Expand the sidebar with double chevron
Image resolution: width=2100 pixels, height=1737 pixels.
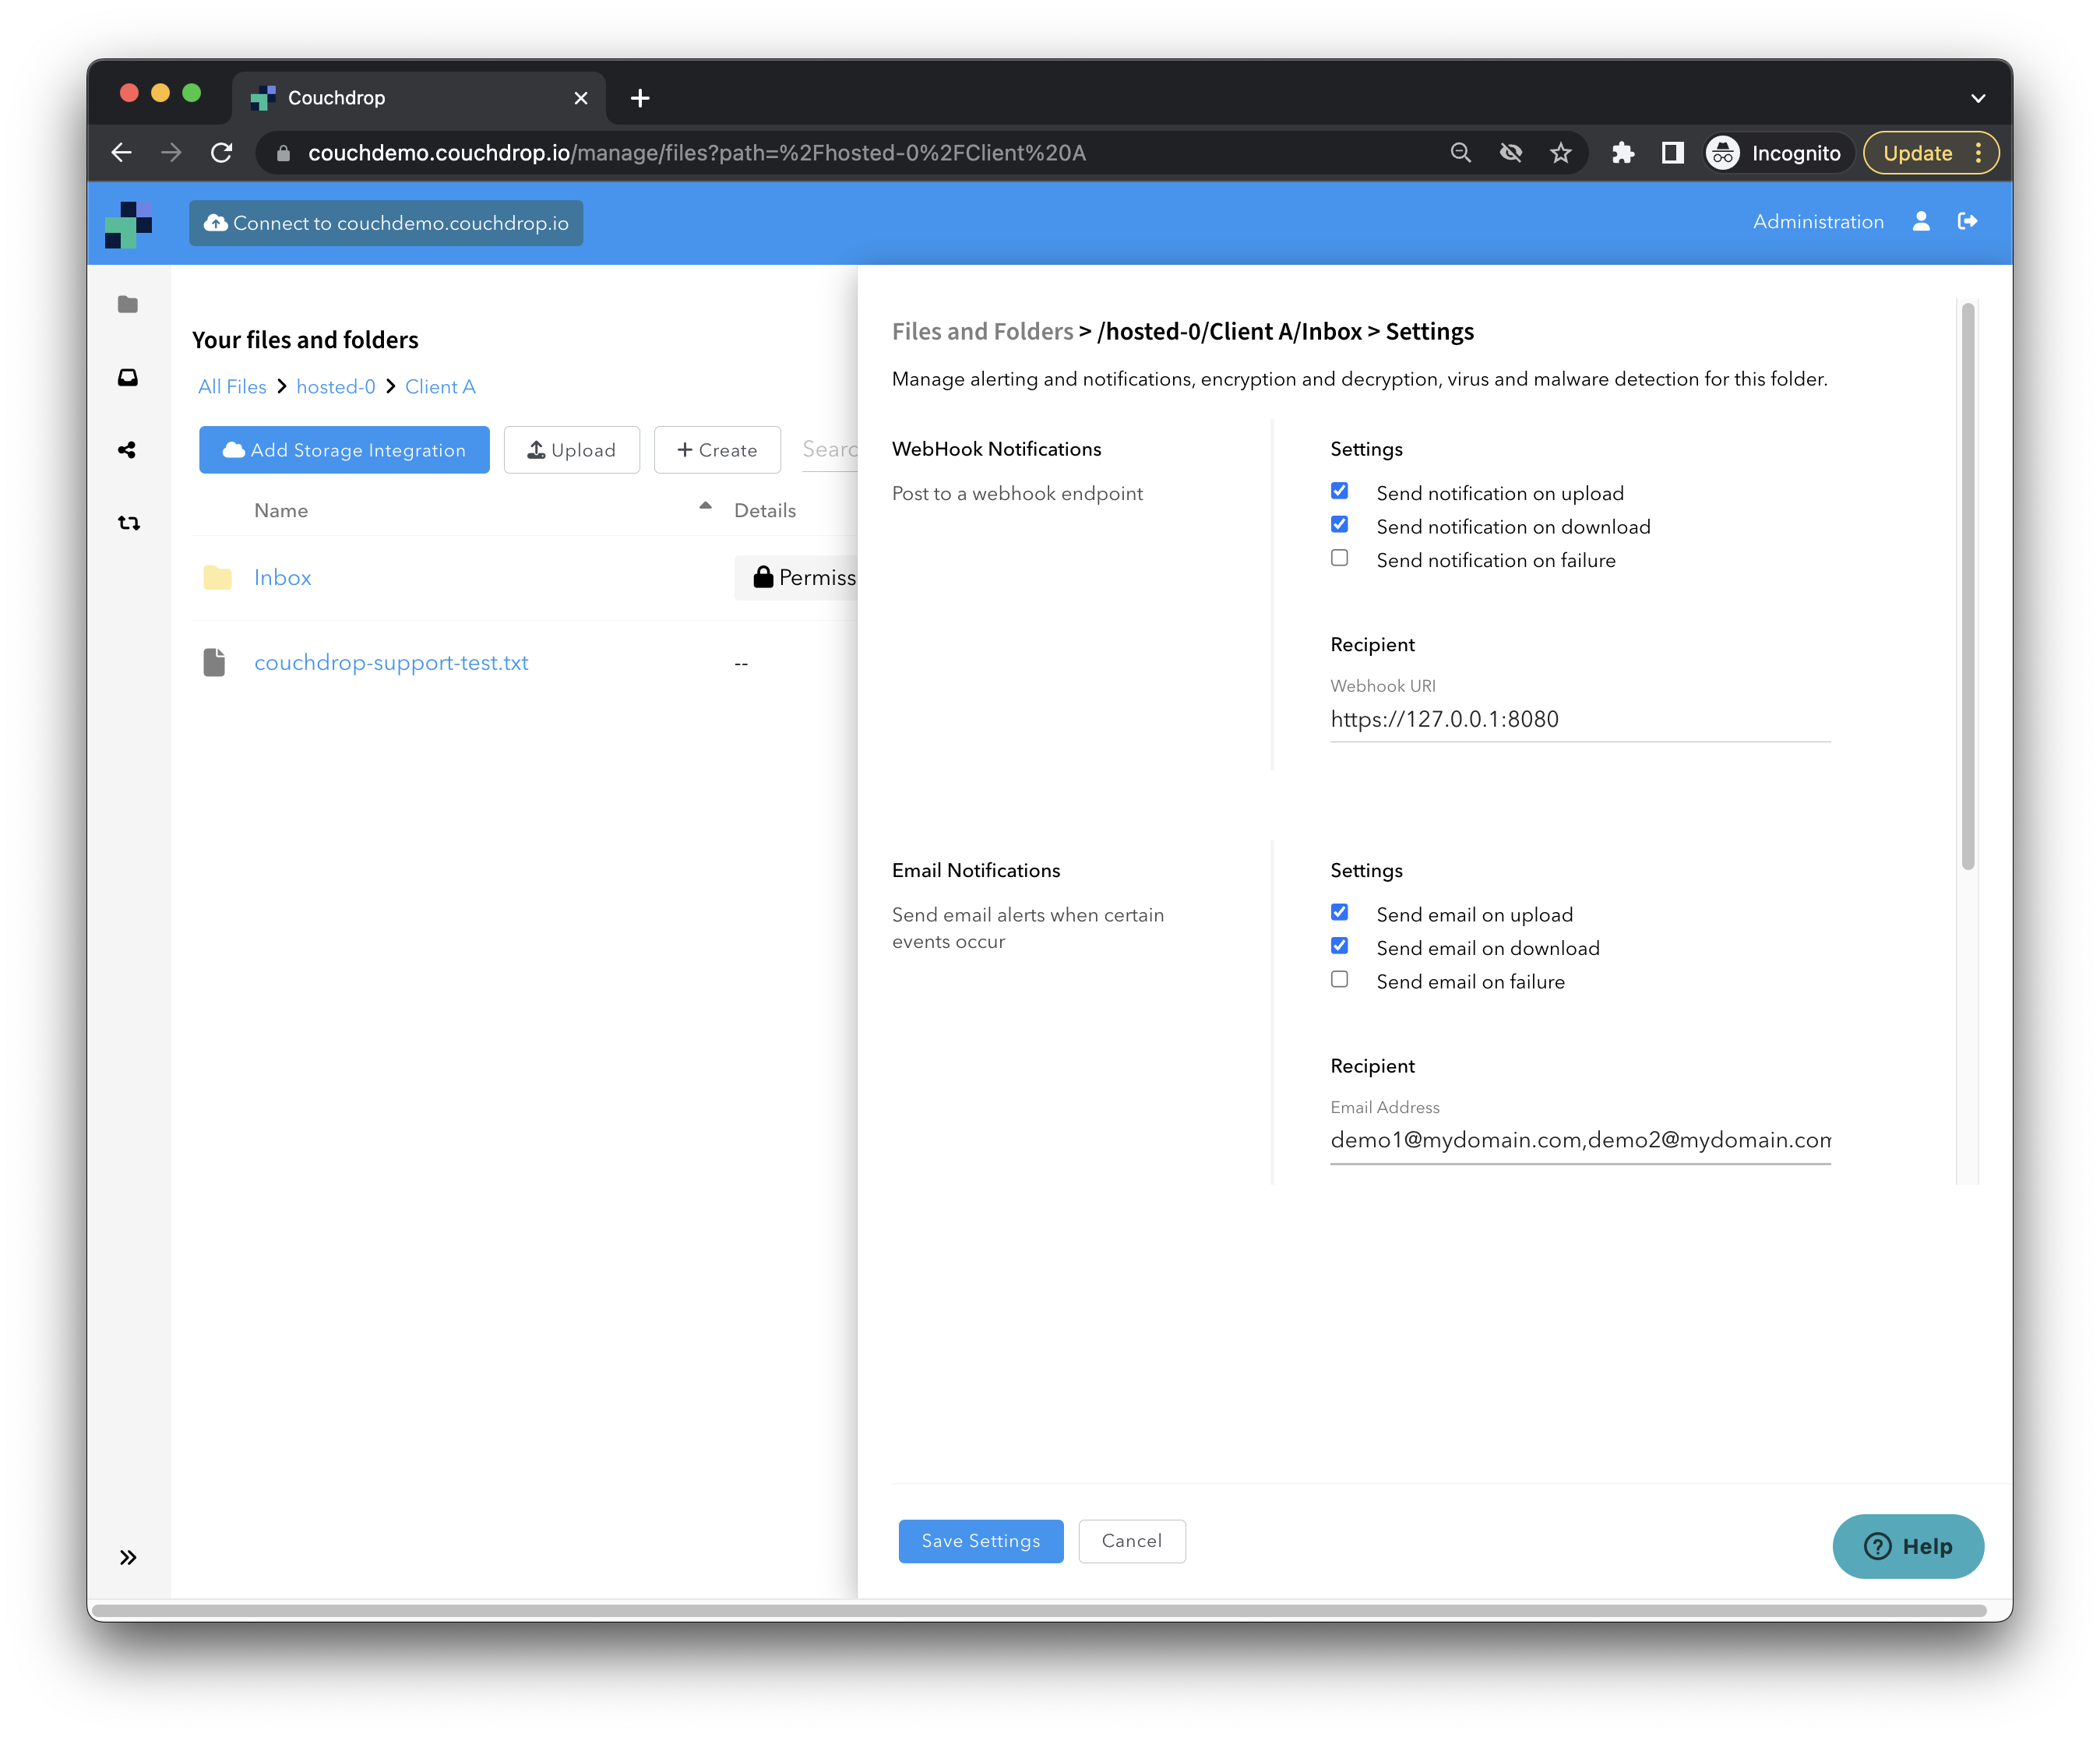128,1557
